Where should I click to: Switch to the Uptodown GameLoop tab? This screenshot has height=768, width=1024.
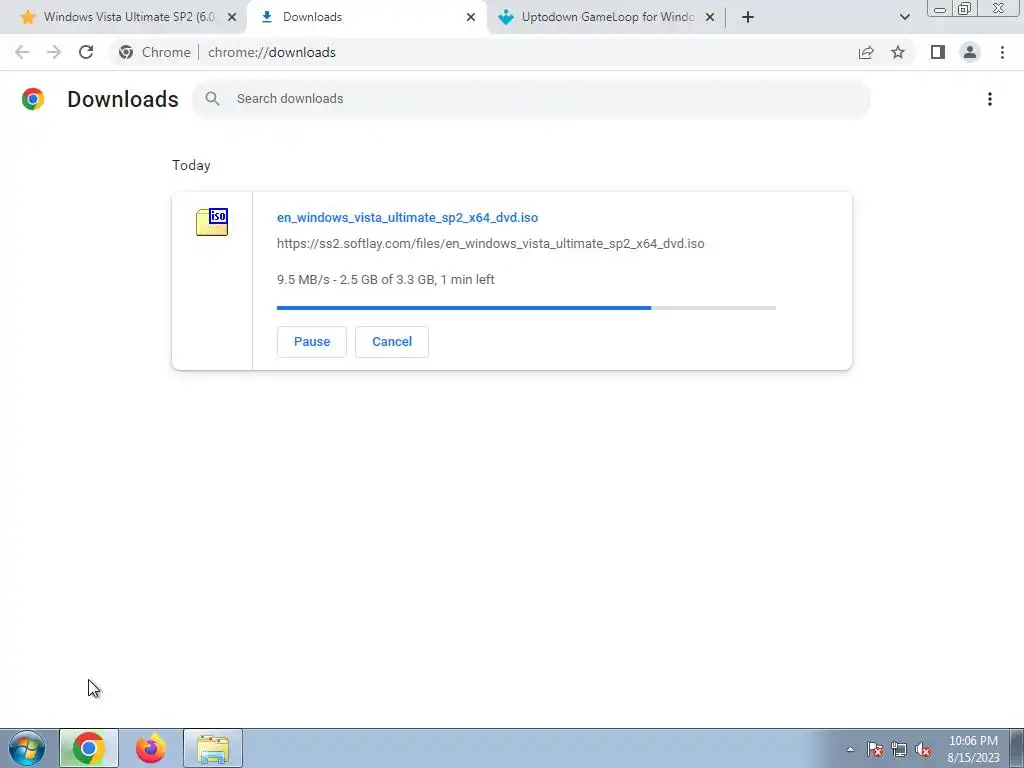click(607, 17)
